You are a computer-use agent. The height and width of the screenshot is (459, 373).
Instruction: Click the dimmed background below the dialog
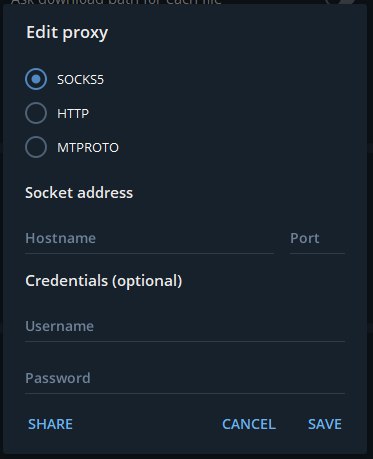click(x=186, y=456)
